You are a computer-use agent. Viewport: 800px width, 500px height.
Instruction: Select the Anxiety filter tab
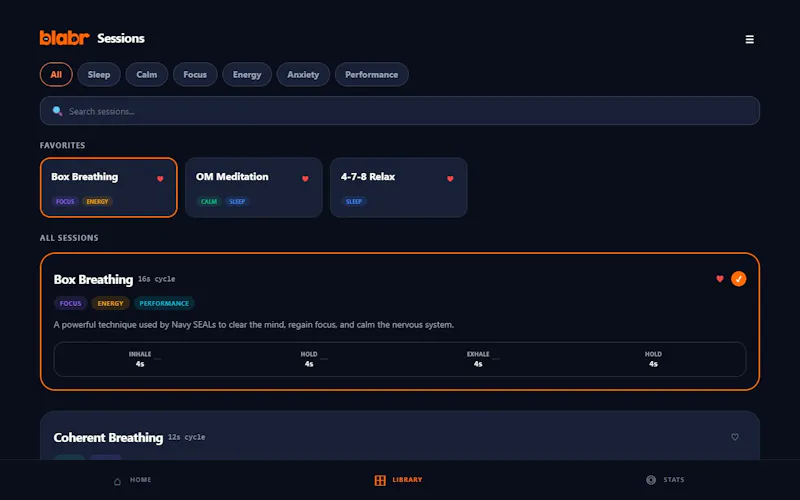pos(303,74)
